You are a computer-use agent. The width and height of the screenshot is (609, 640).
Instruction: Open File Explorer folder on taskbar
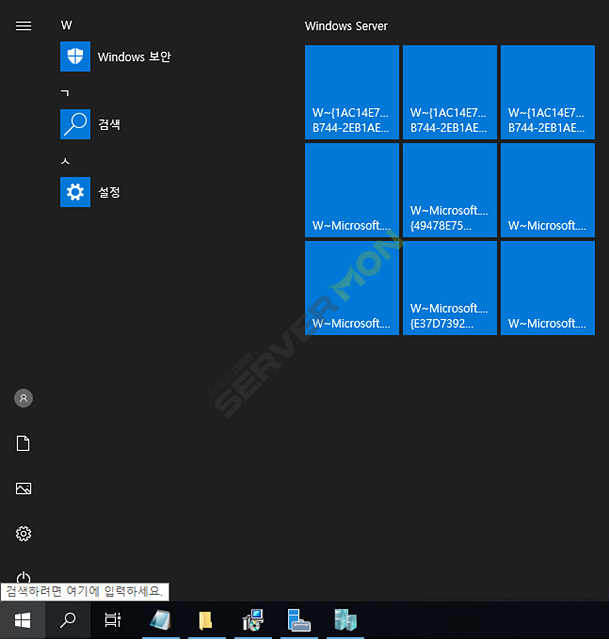(x=206, y=620)
